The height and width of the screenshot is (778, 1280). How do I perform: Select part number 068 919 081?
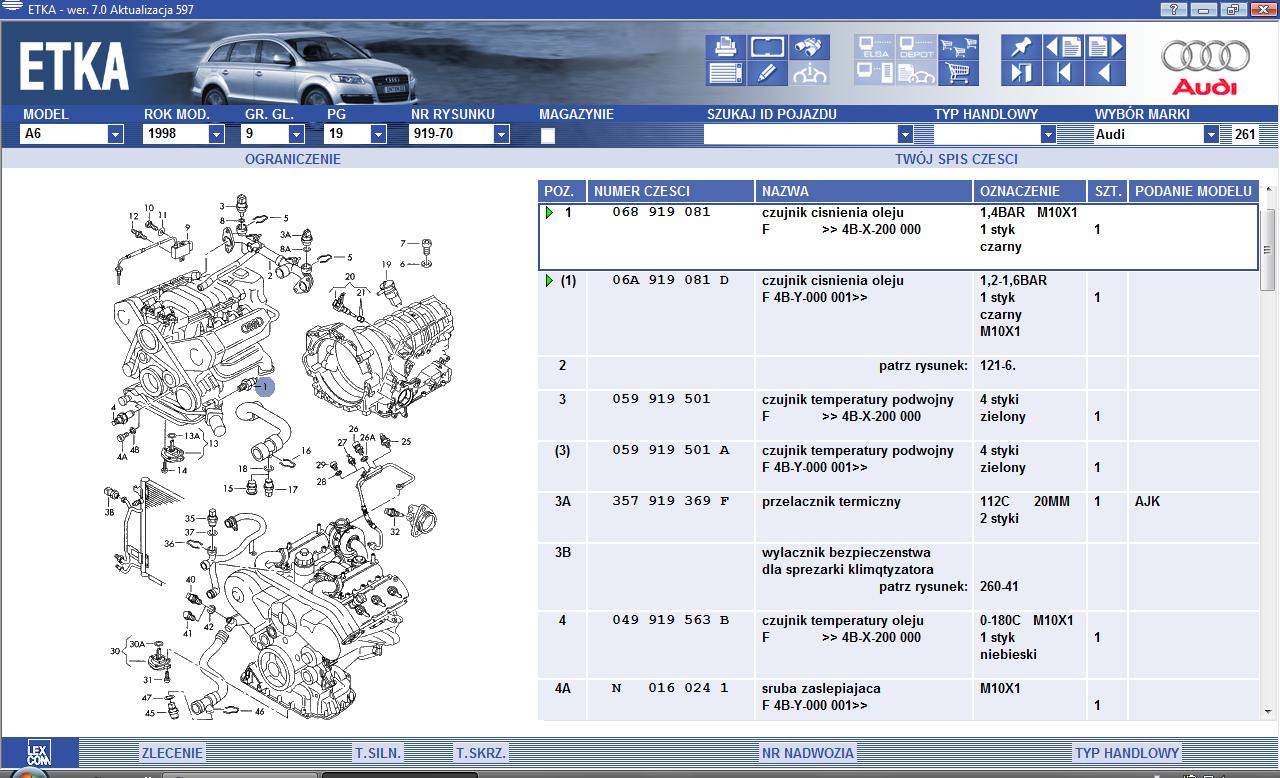coord(661,212)
